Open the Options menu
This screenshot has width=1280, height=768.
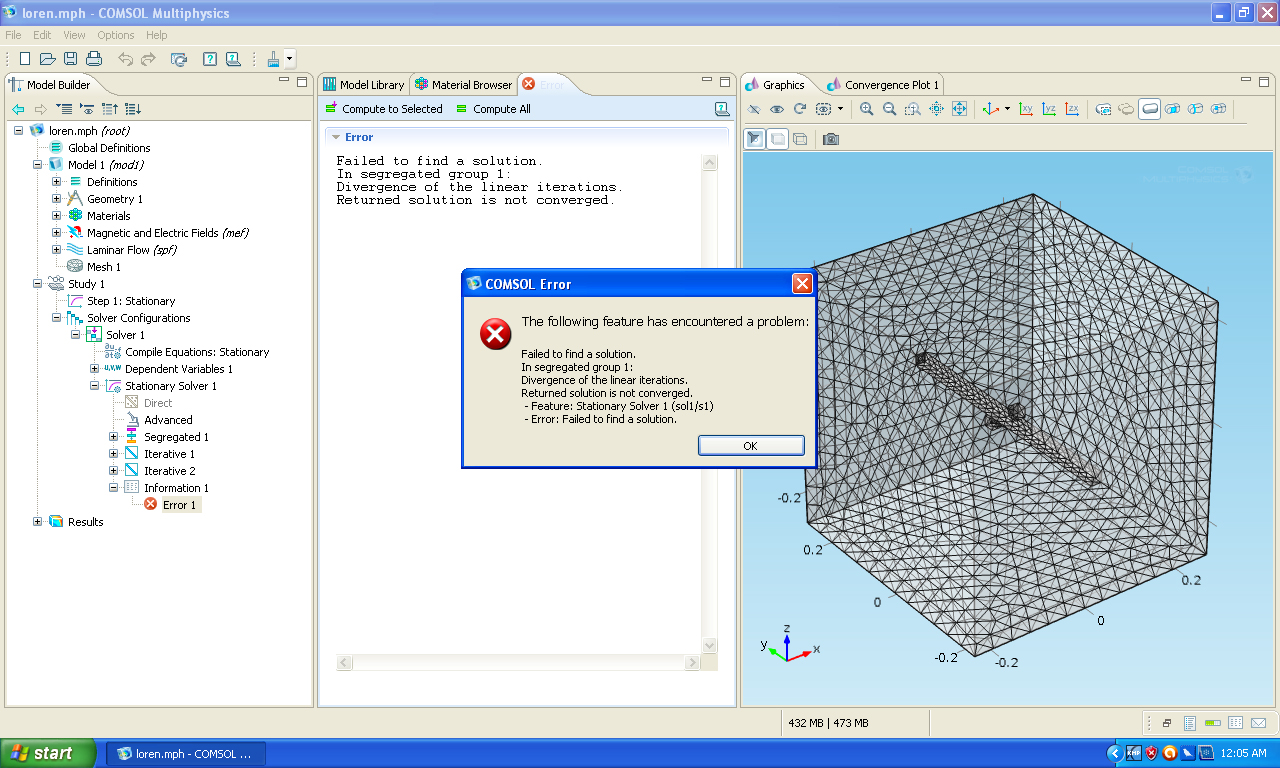click(116, 35)
